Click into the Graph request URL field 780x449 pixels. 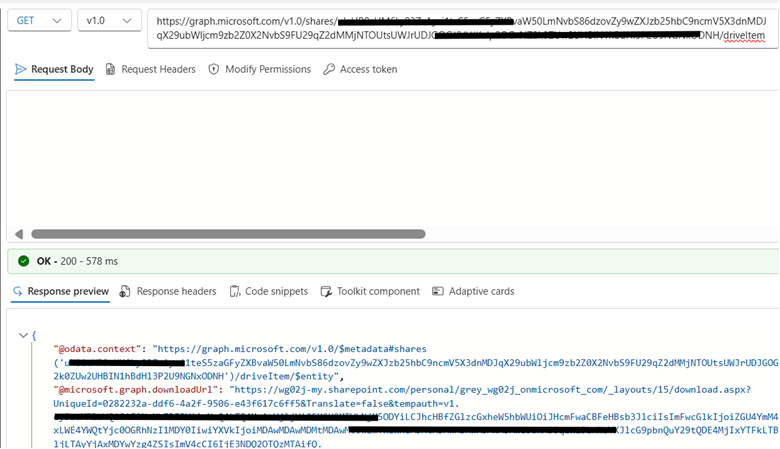[x=463, y=28]
